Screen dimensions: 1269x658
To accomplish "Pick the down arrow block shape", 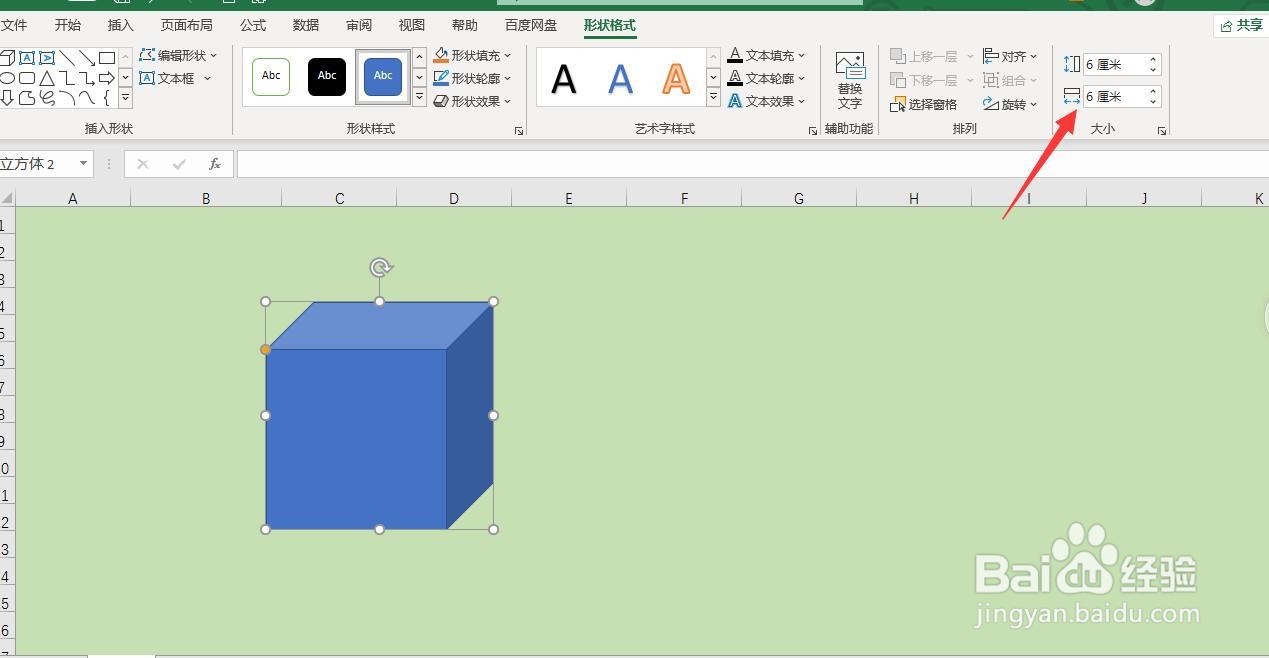I will [7, 97].
